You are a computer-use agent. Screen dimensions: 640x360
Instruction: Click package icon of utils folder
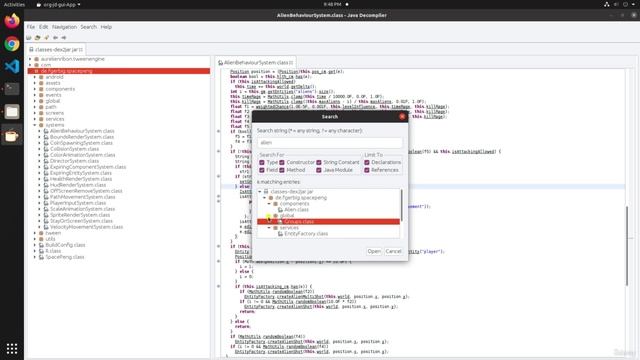coord(41,239)
